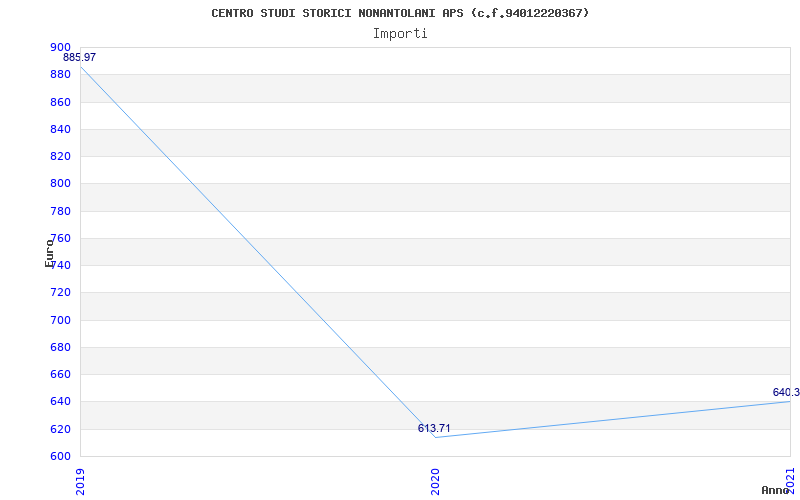This screenshot has width=800, height=500.
Task: Click the 680 y-axis tick label
Action: pos(60,347)
